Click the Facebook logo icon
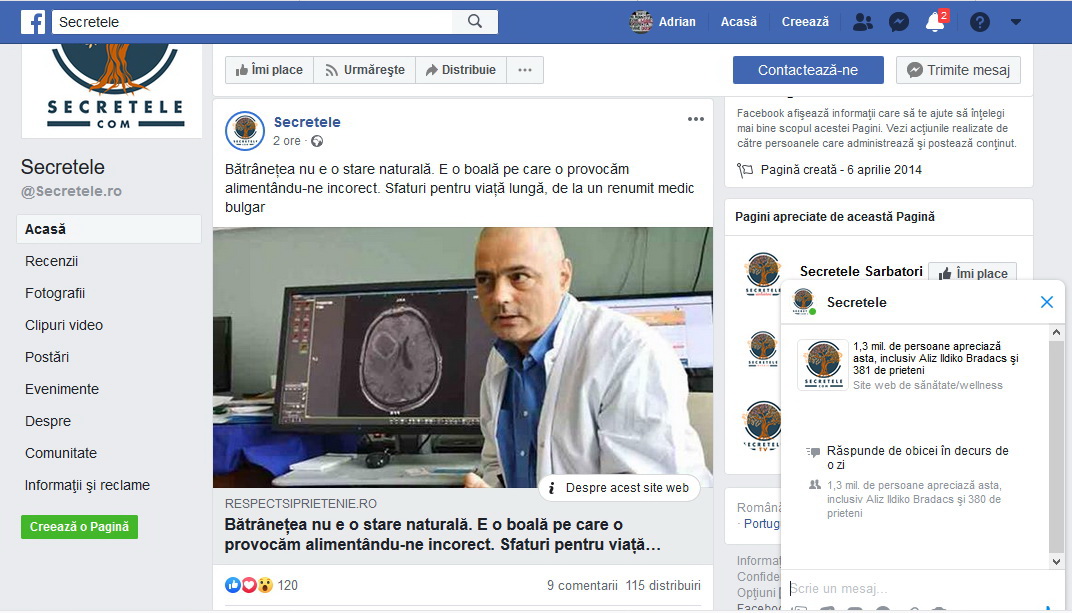This screenshot has height=613, width=1072. [33, 22]
